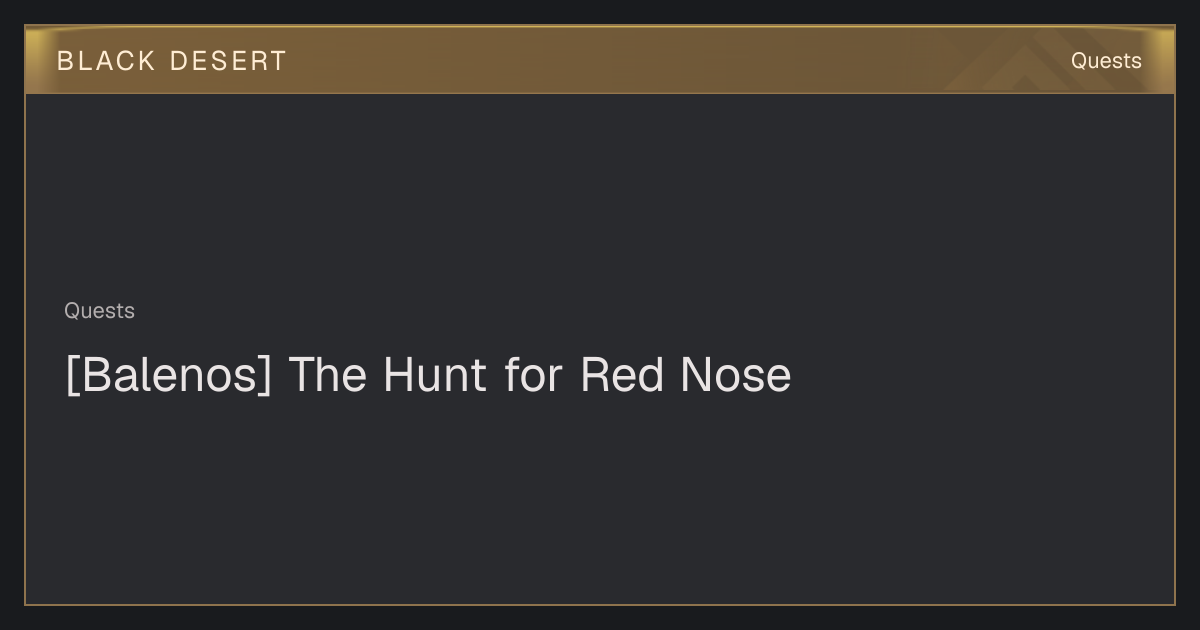The image size is (1200, 630).
Task: Return to the Quests category via the breadcrumb
Action: [x=99, y=311]
